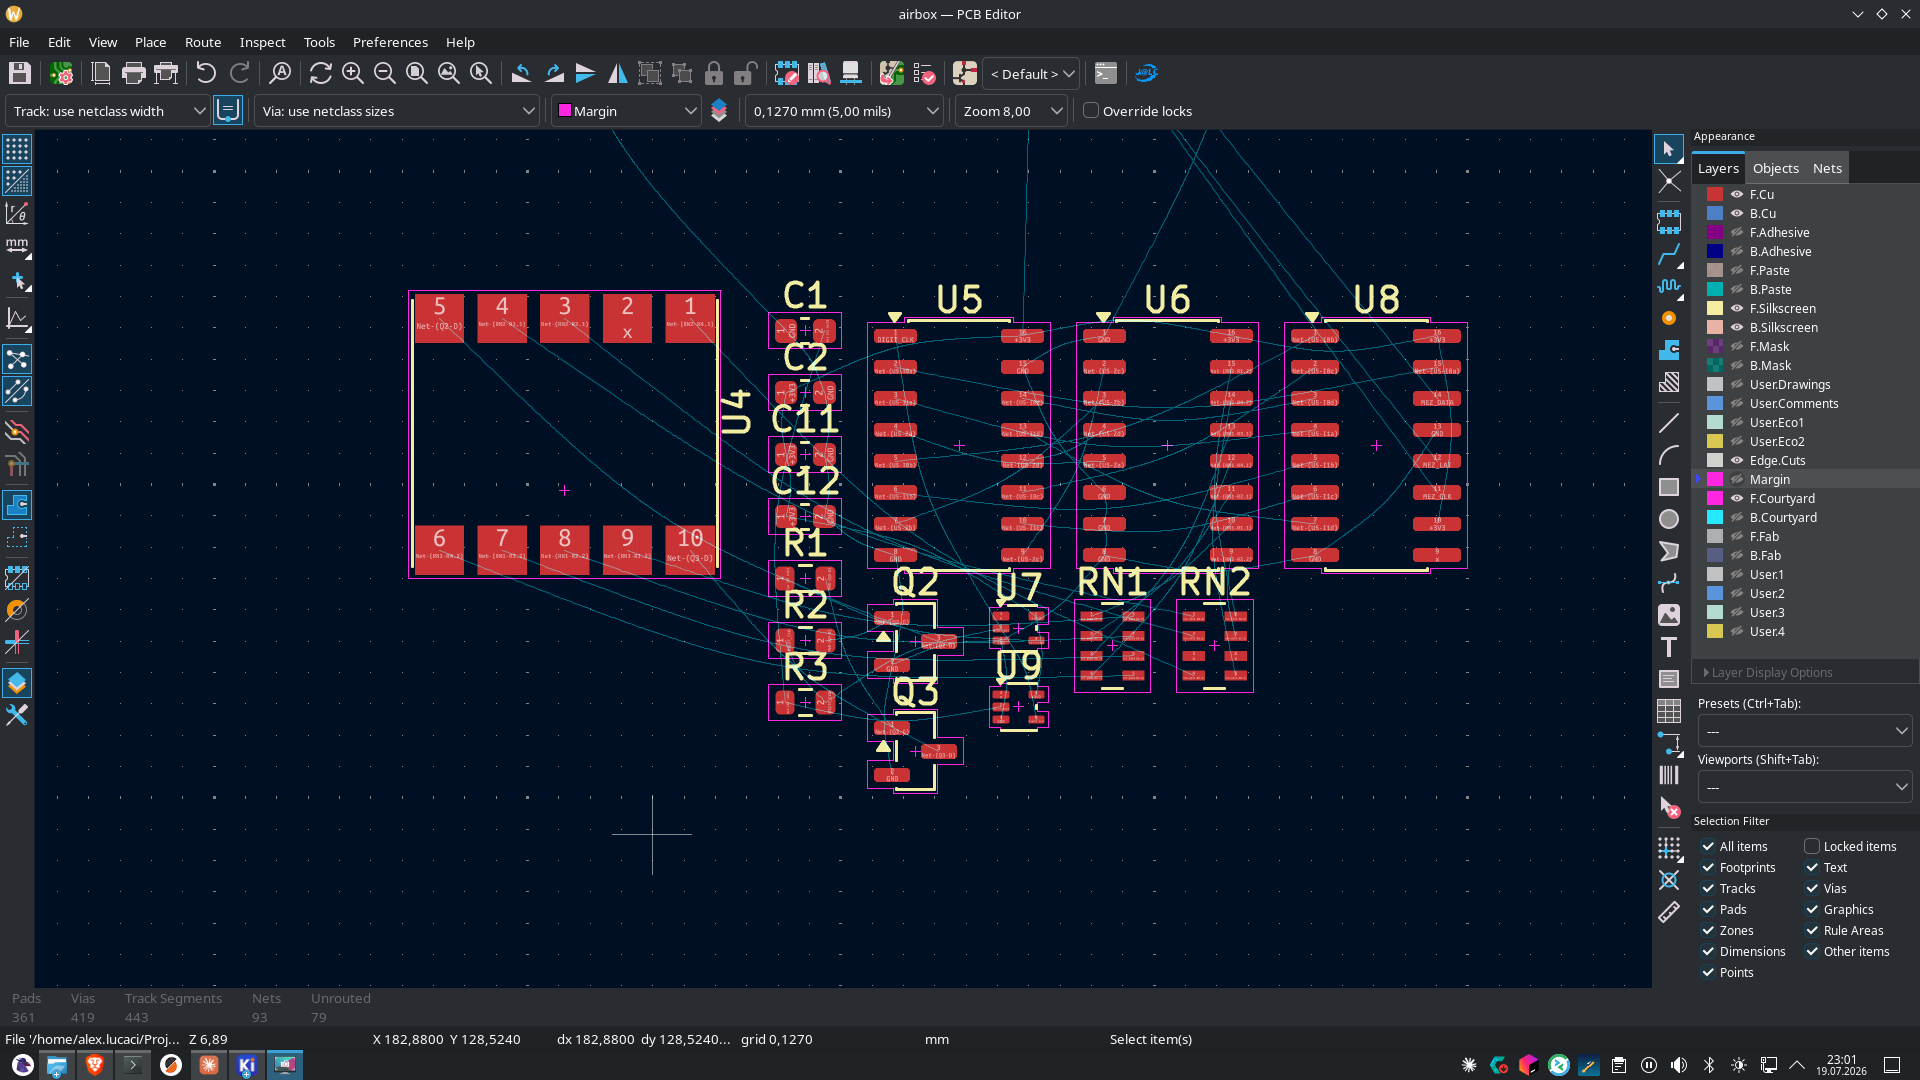The height and width of the screenshot is (1080, 1920).
Task: Toggle visibility eye for B.Cu layer
Action: click(x=1738, y=213)
